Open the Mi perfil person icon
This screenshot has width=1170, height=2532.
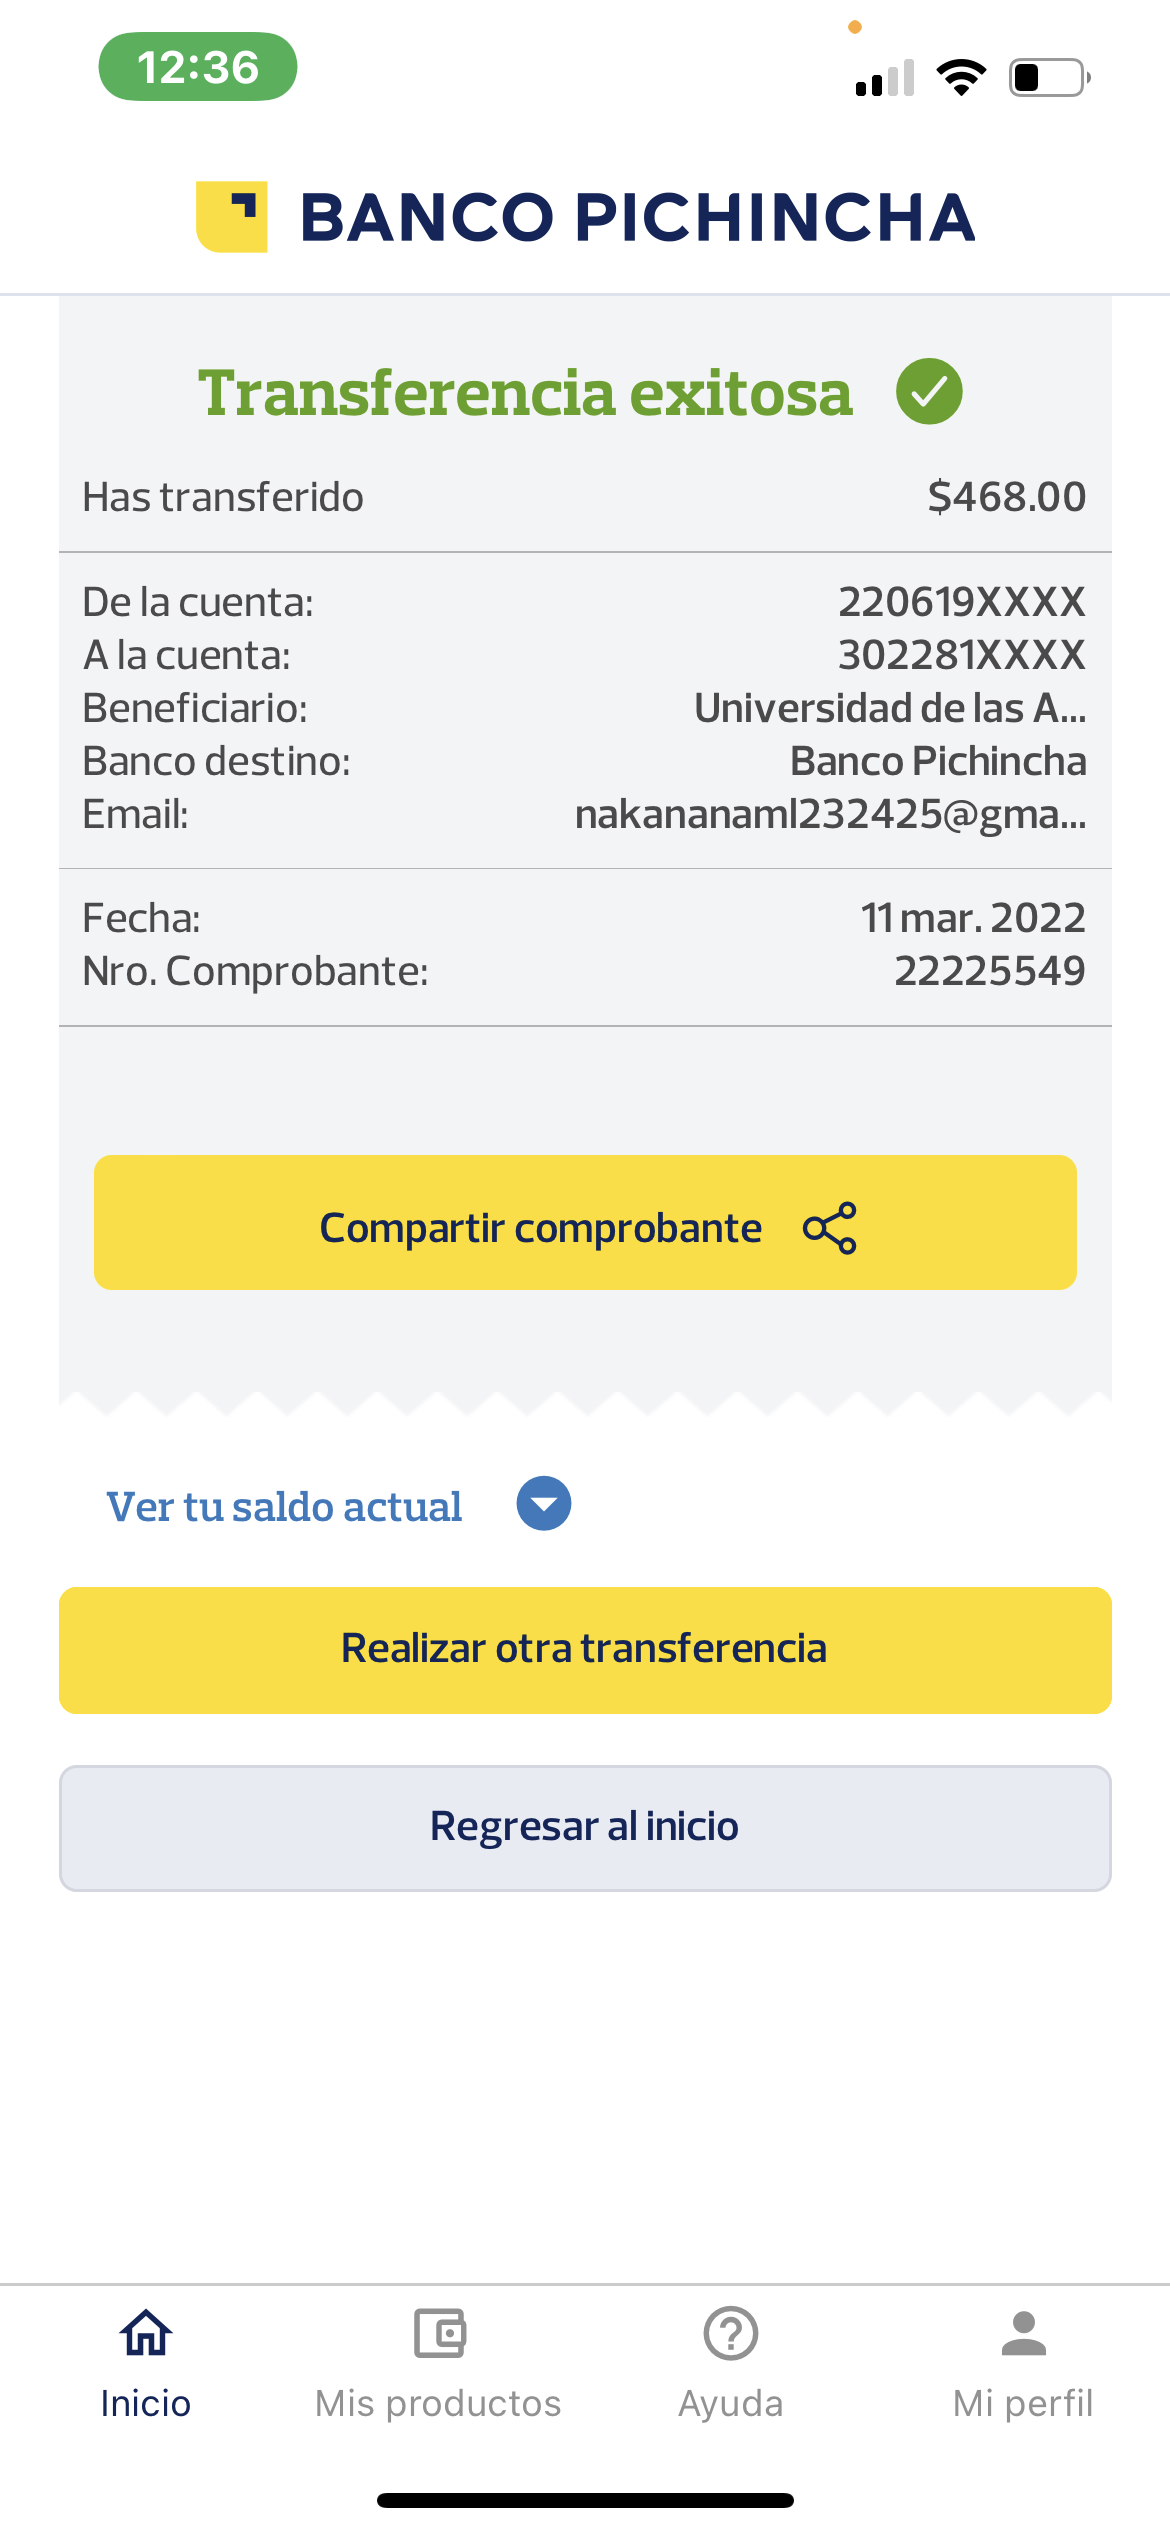pos(1023,2334)
